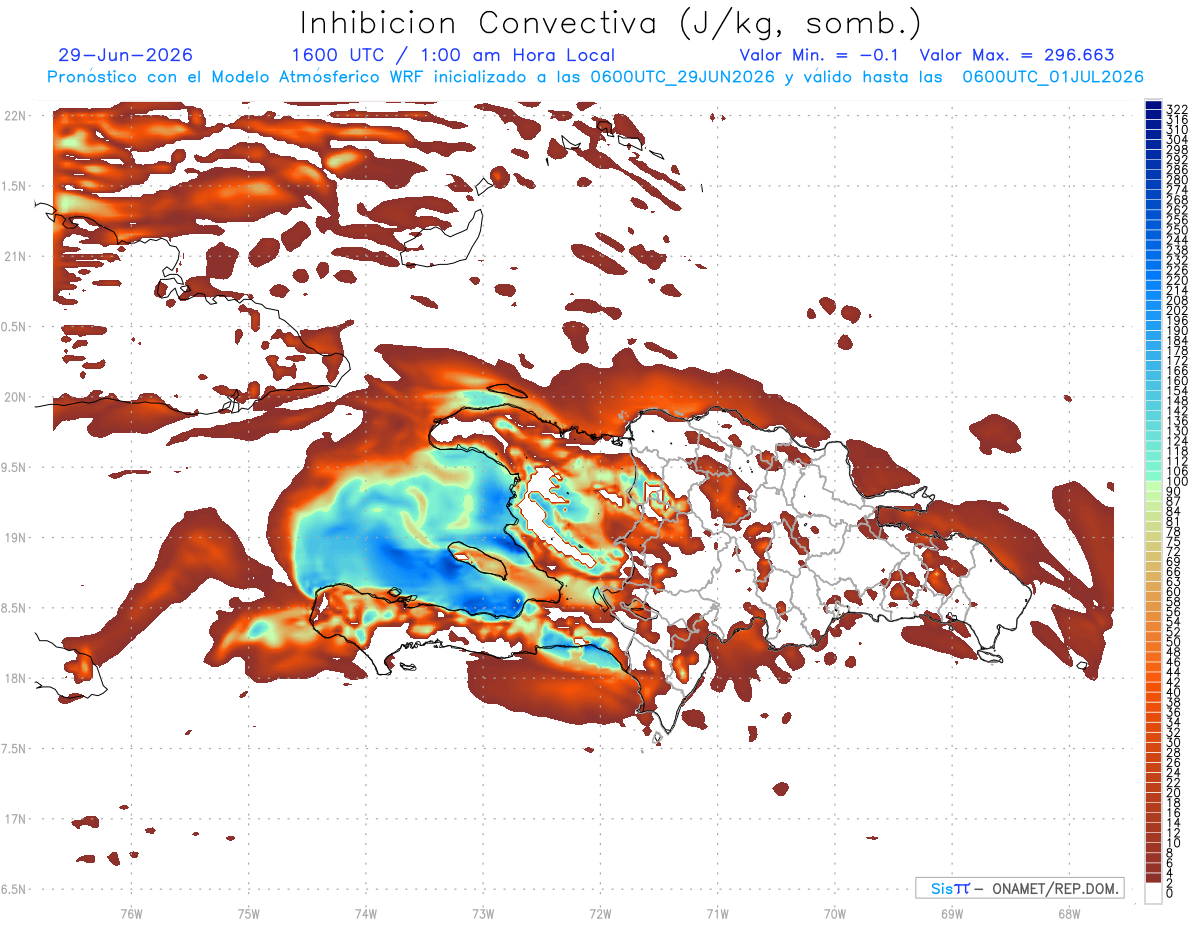Click the 18N latitude label

15,678
